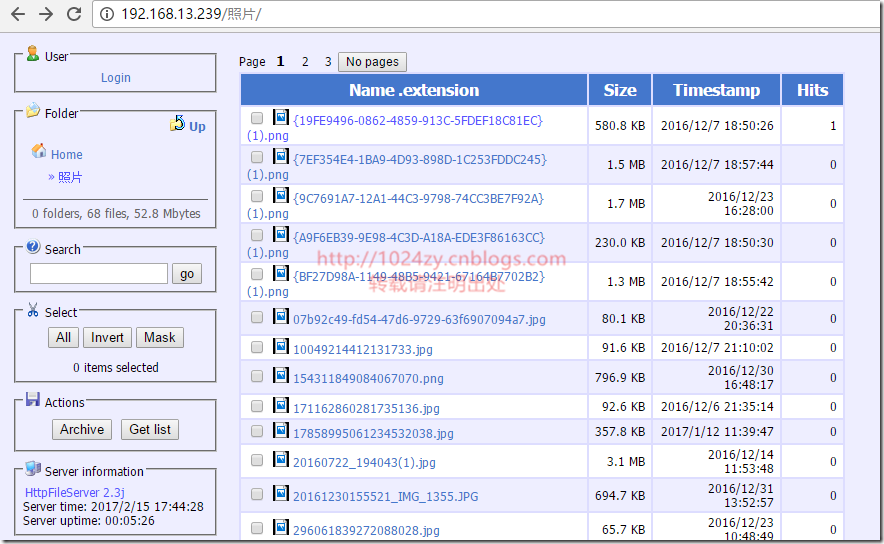This screenshot has height=544, width=884.
Task: Click the Up link in Folder panel
Action: point(197,127)
